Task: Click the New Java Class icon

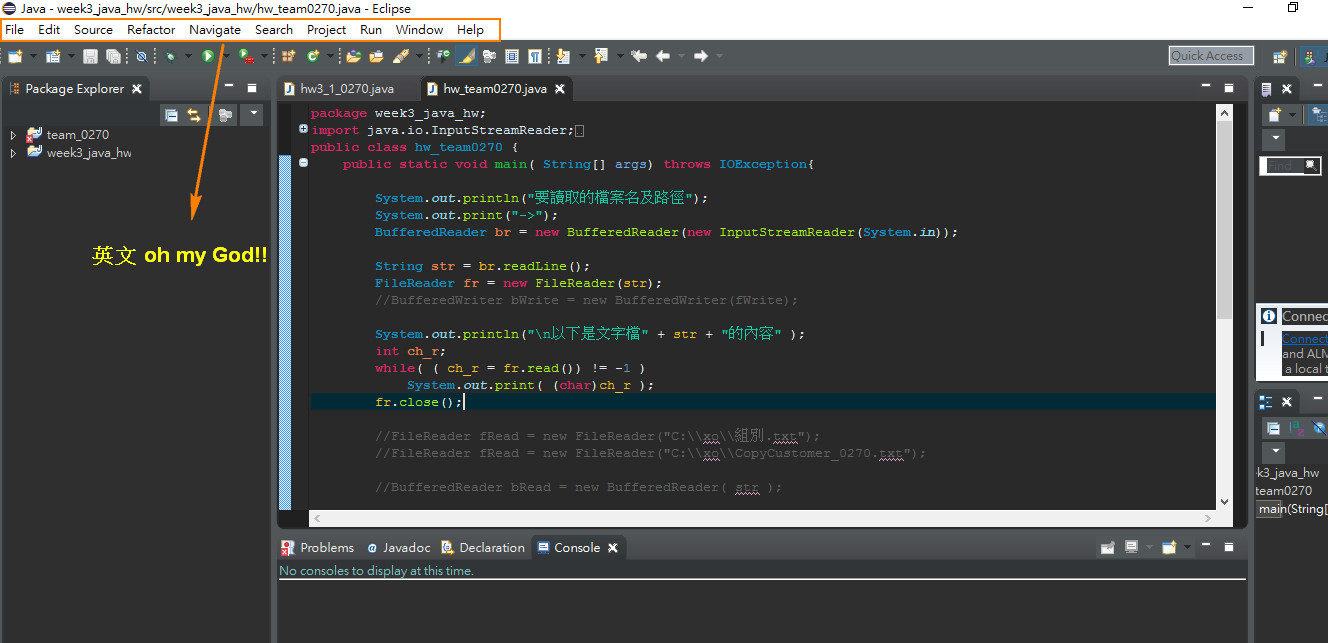Action: [314, 56]
